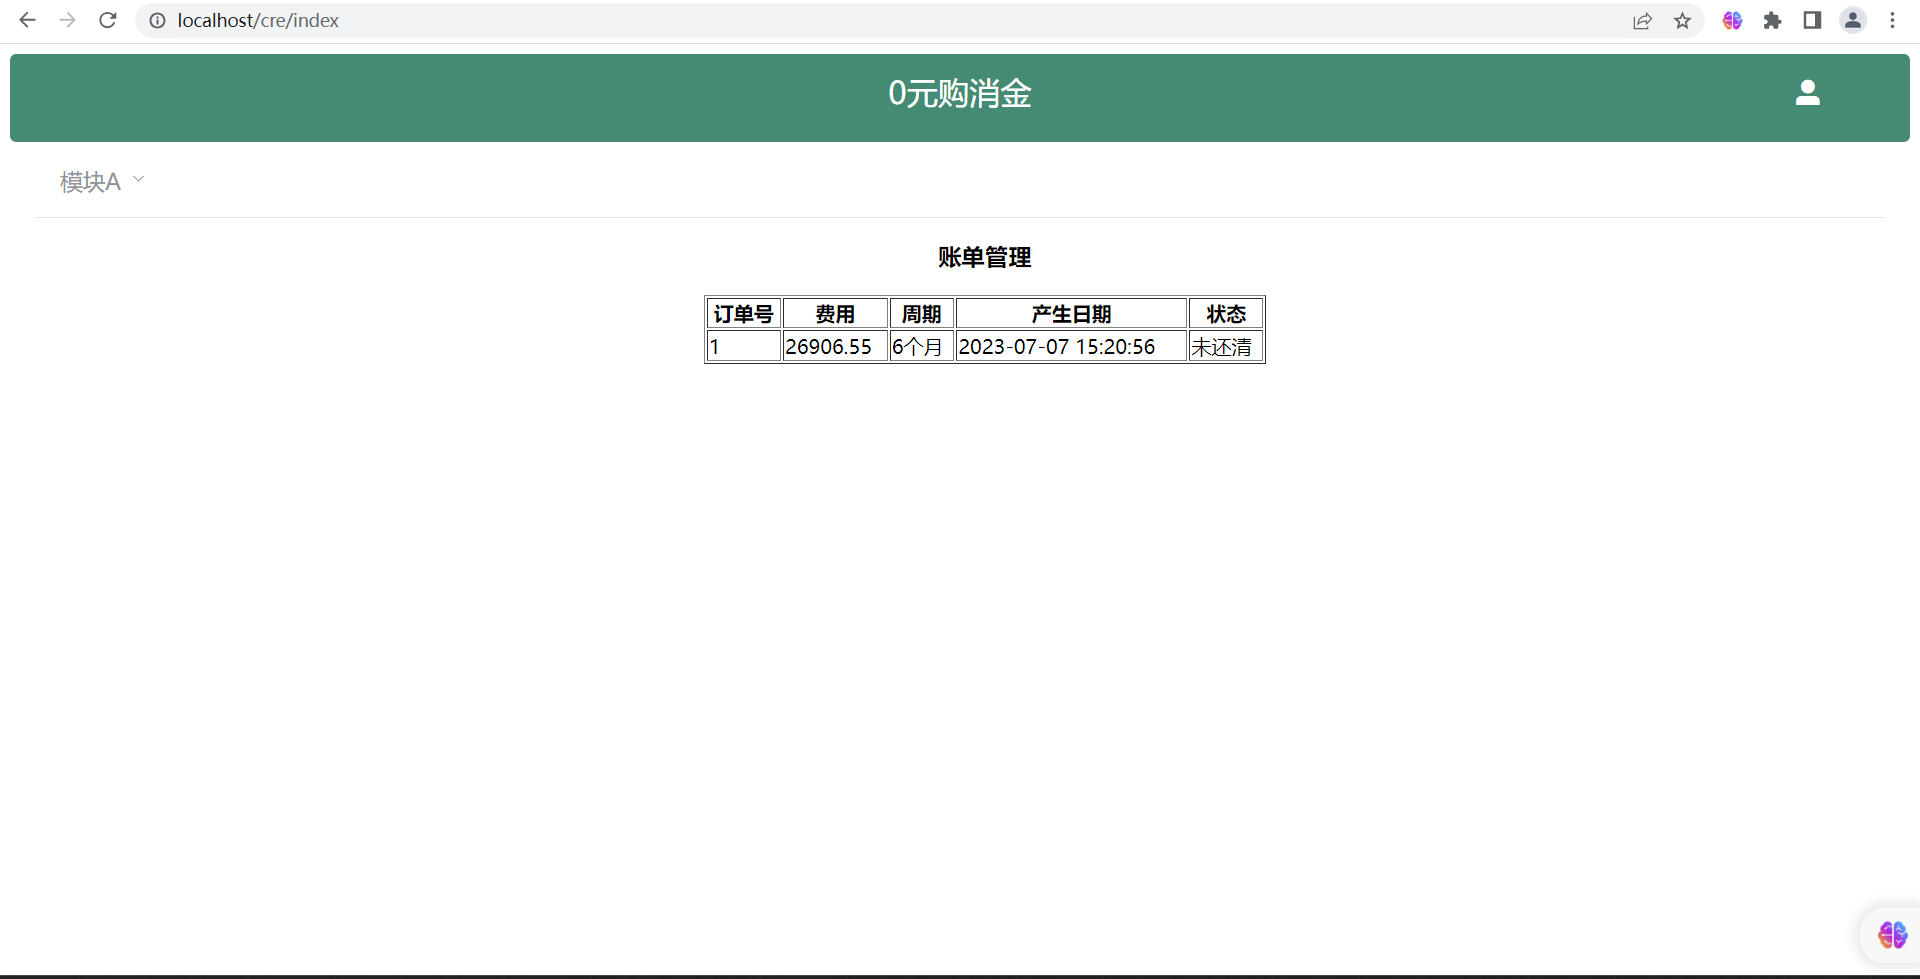Open the floating brain assistant button

pos(1892,935)
